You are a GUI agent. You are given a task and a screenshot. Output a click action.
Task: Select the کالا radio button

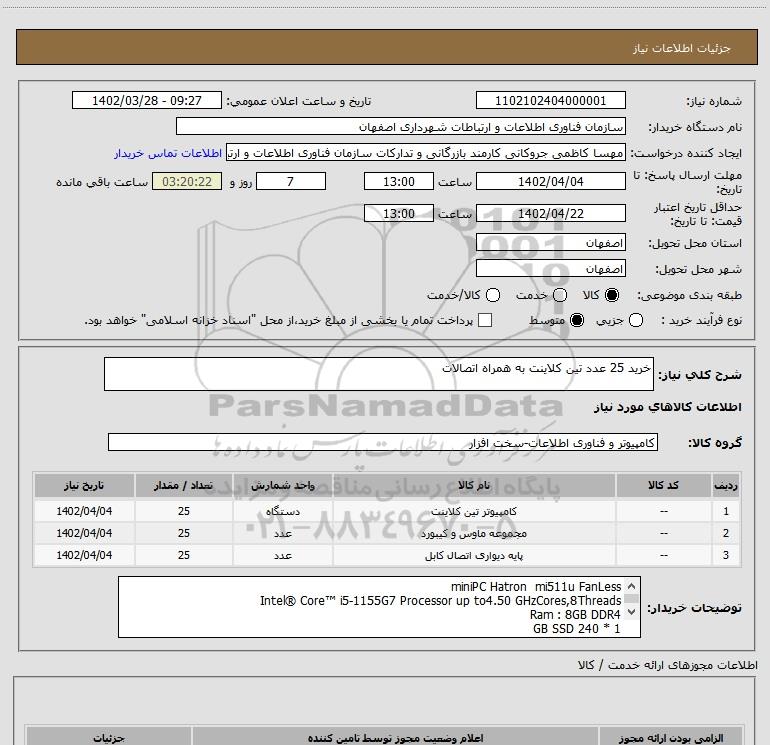tap(612, 295)
